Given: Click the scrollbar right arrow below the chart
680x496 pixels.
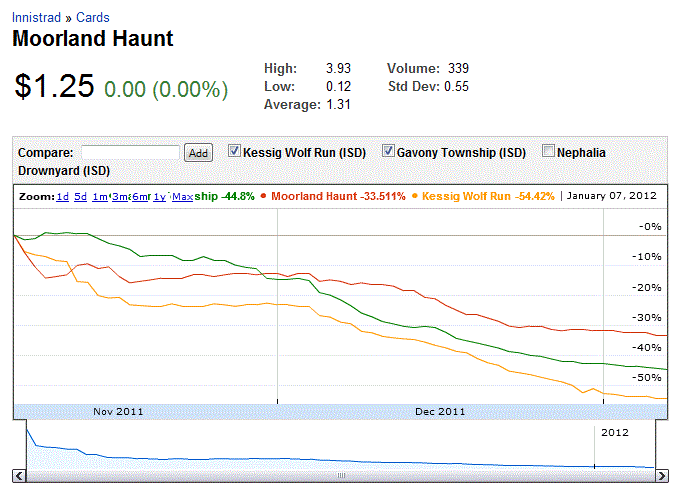Looking at the screenshot, I should coord(661,475).
